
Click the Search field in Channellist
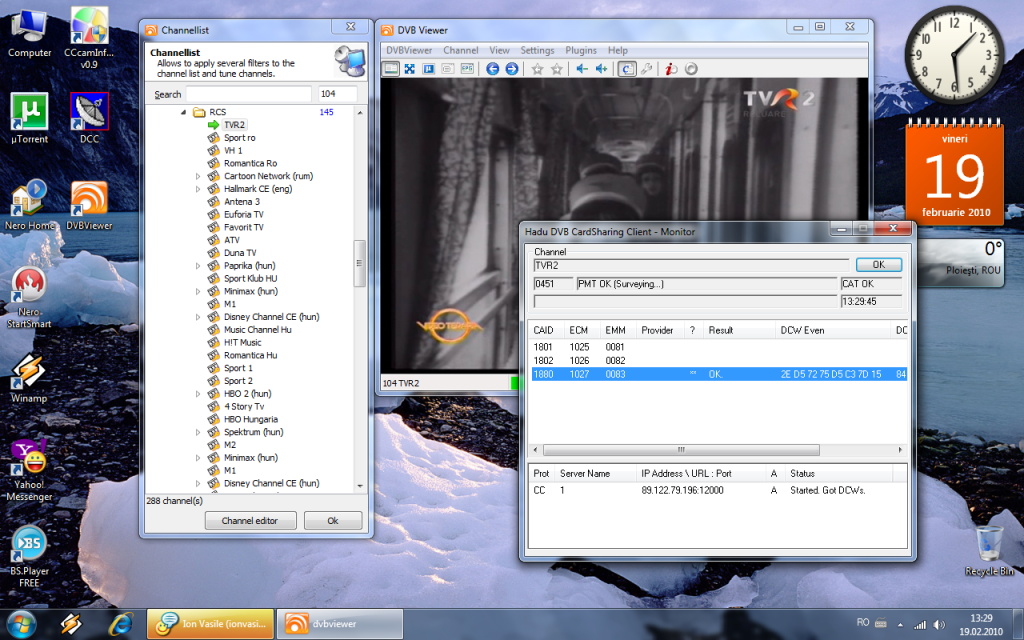(x=248, y=94)
